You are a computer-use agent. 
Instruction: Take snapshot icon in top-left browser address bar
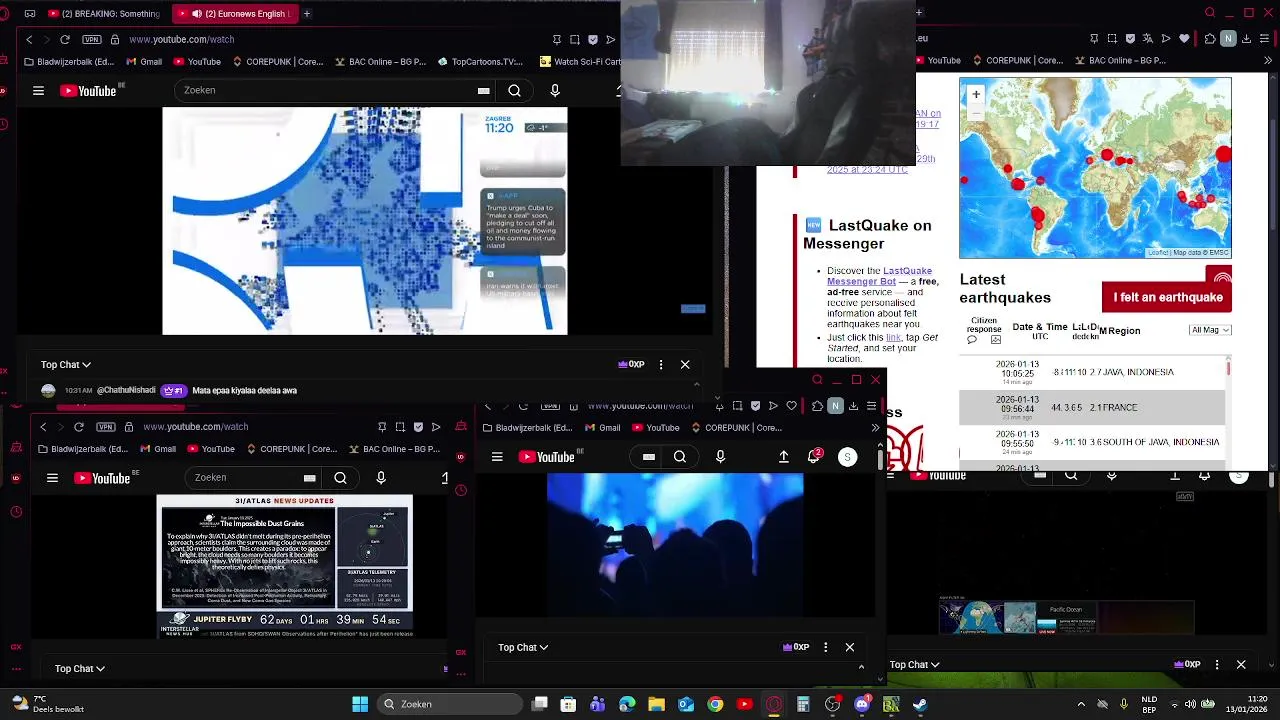575,39
